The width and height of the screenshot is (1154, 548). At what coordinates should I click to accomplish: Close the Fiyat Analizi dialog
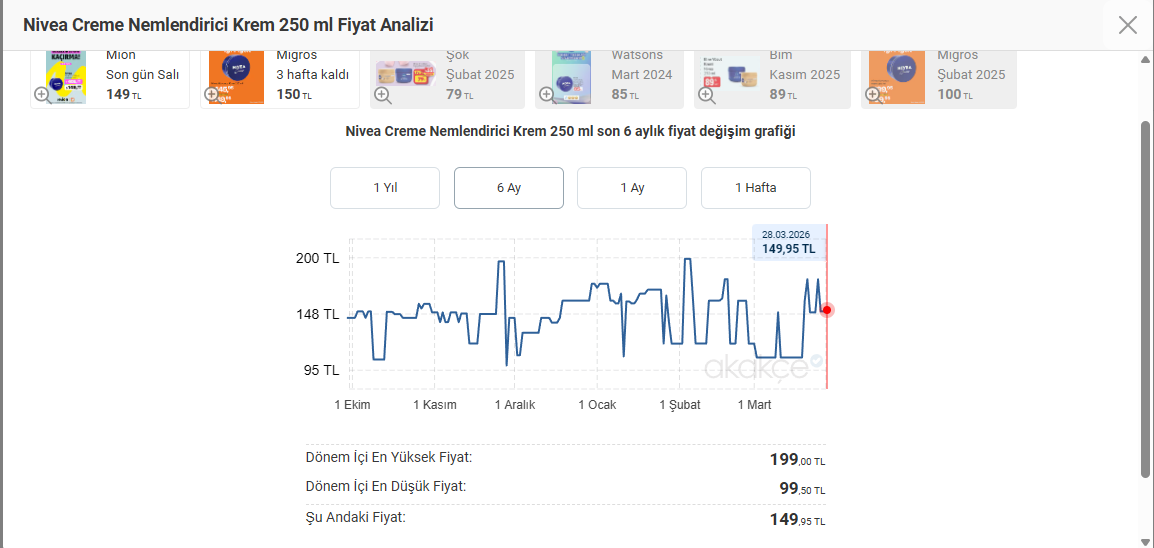[1128, 25]
